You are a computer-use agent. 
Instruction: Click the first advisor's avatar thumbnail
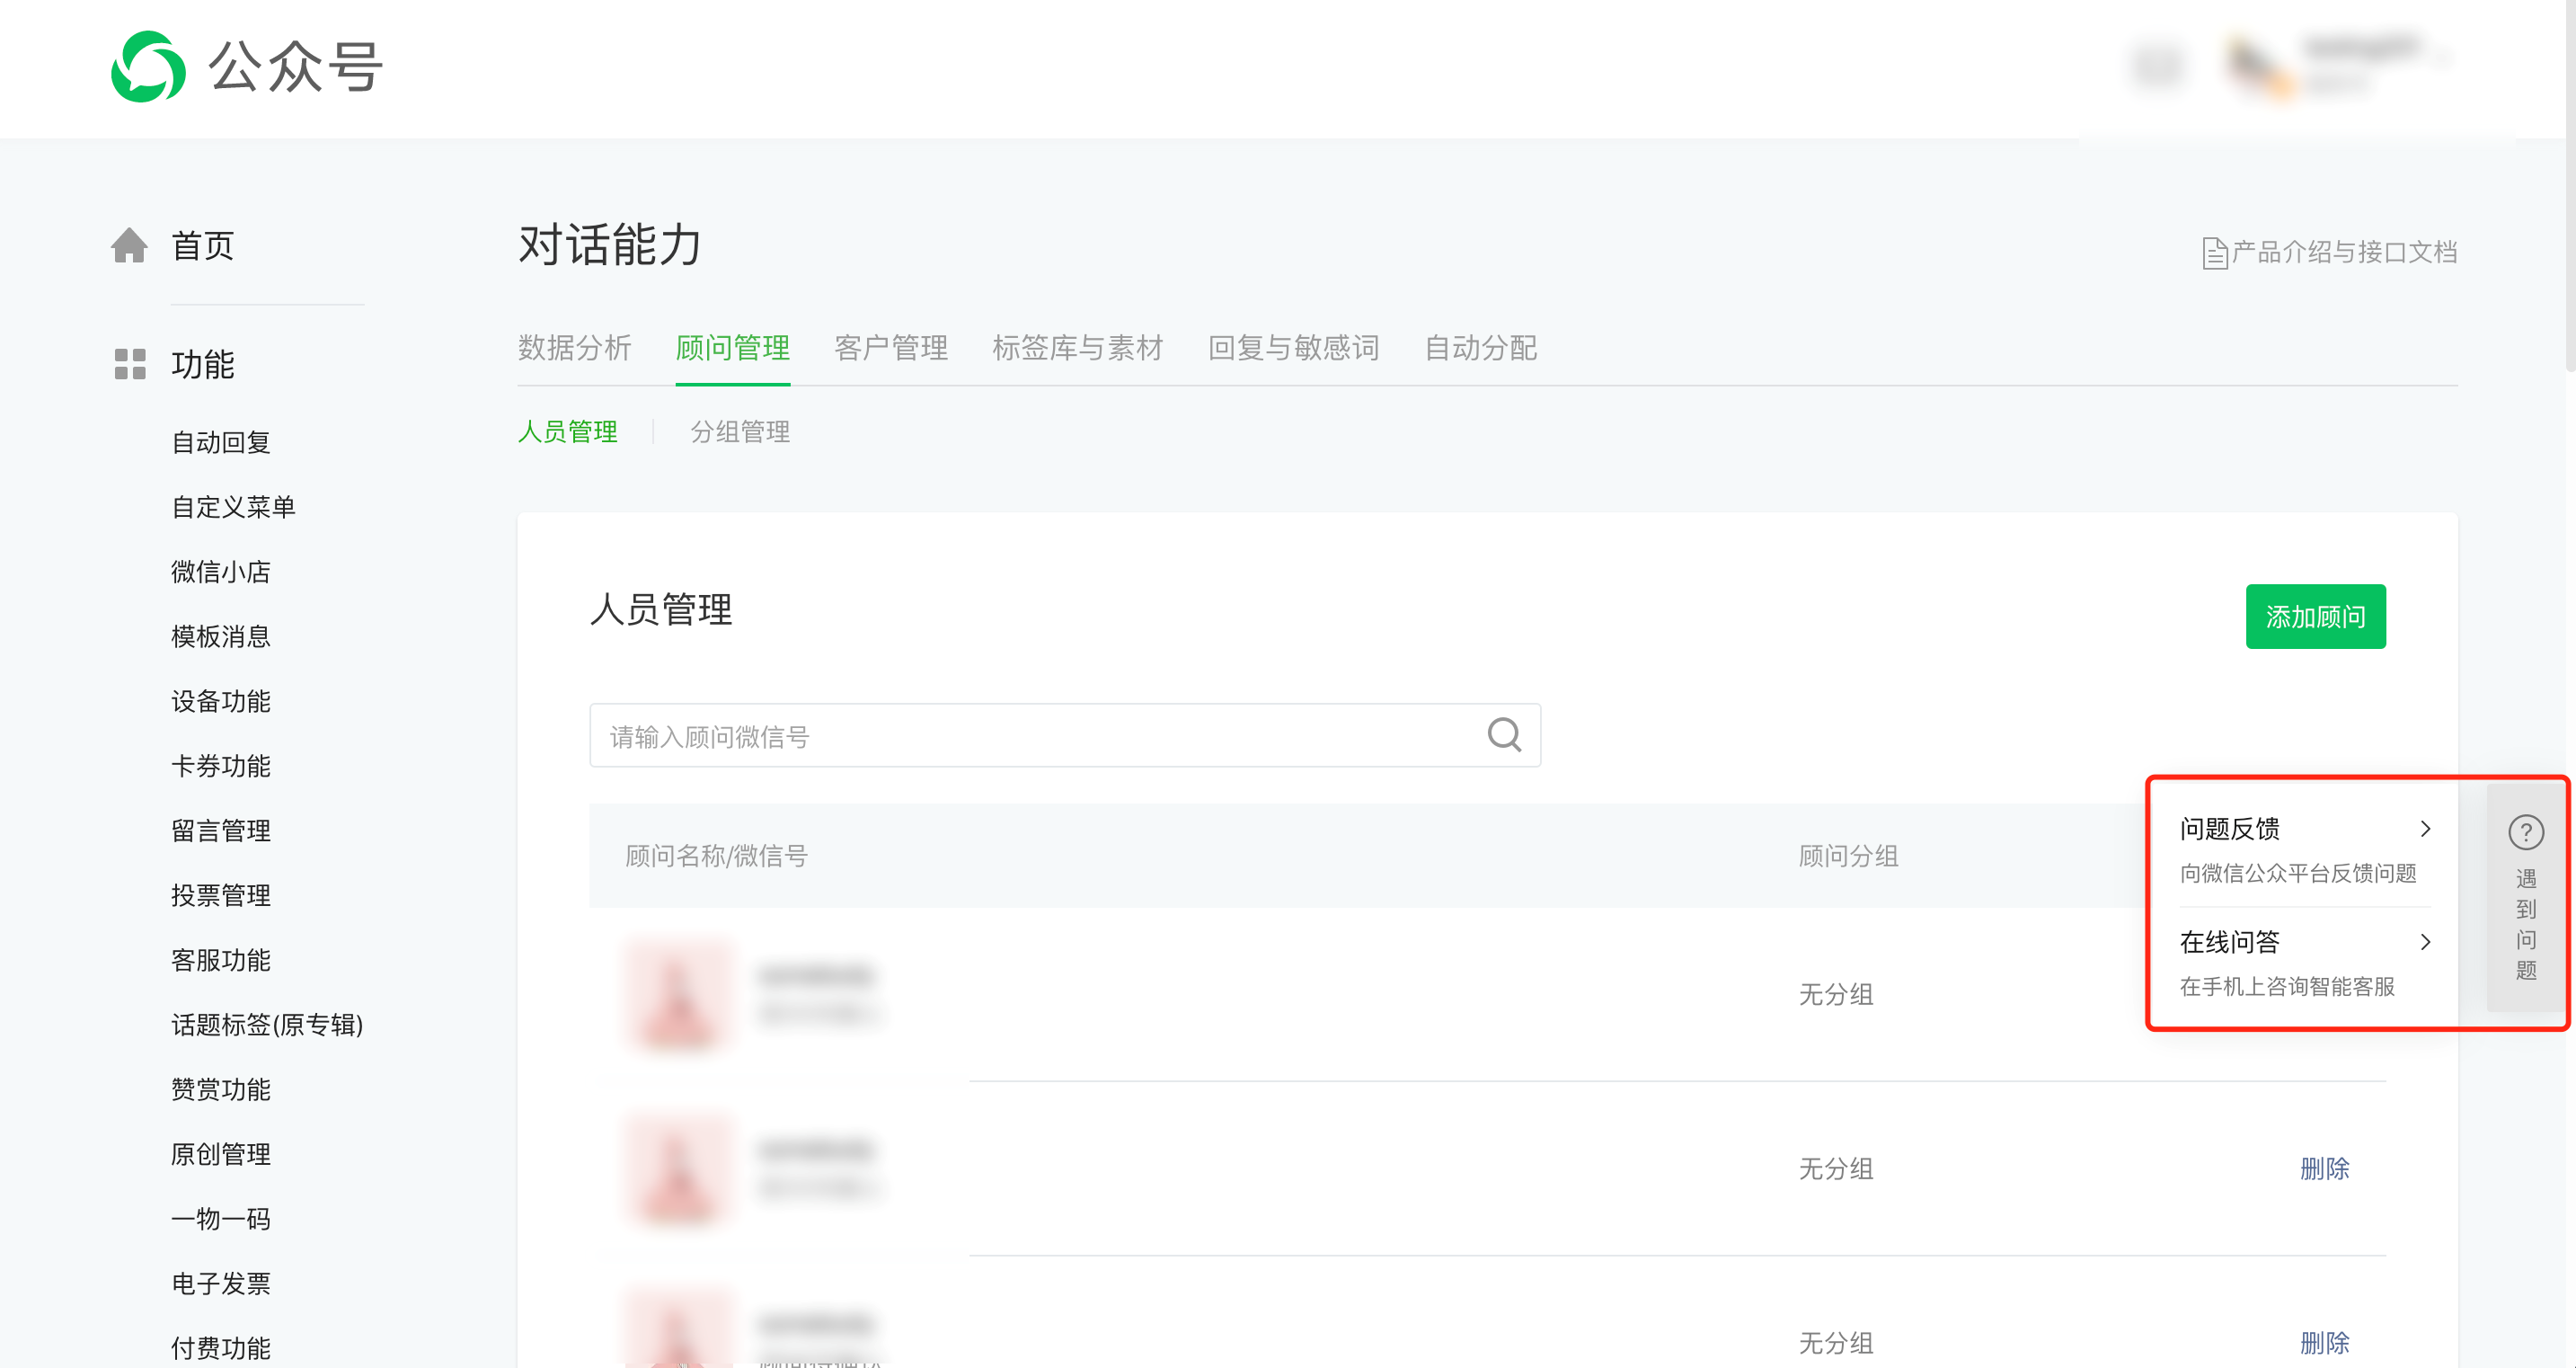tap(679, 993)
